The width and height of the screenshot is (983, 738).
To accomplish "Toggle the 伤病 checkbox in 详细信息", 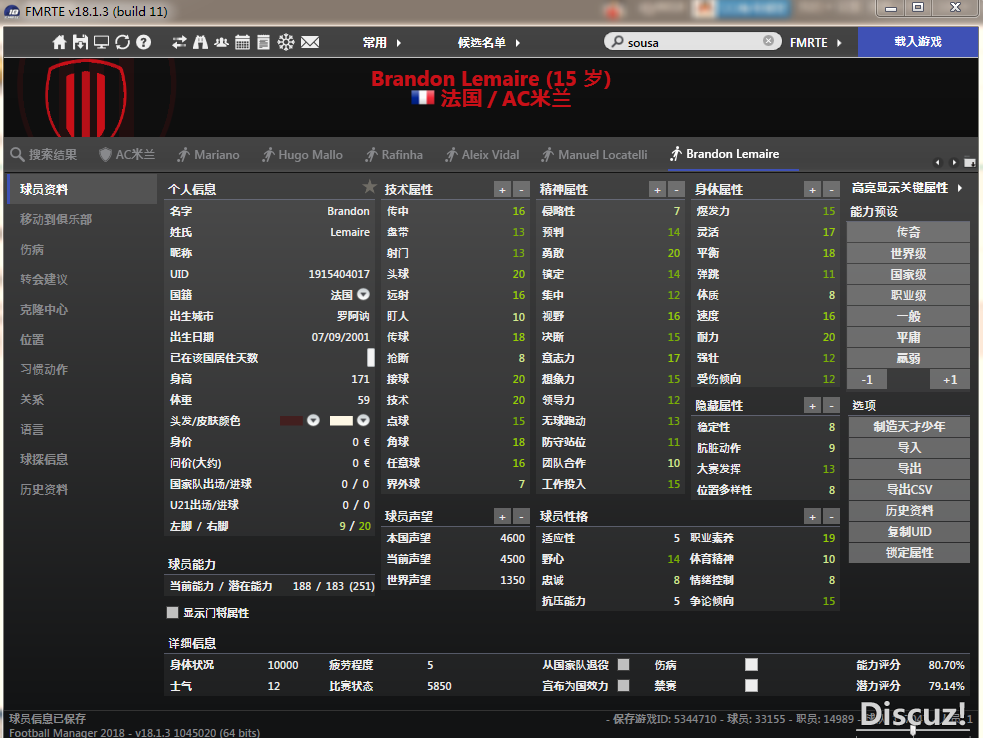I will pyautogui.click(x=752, y=665).
